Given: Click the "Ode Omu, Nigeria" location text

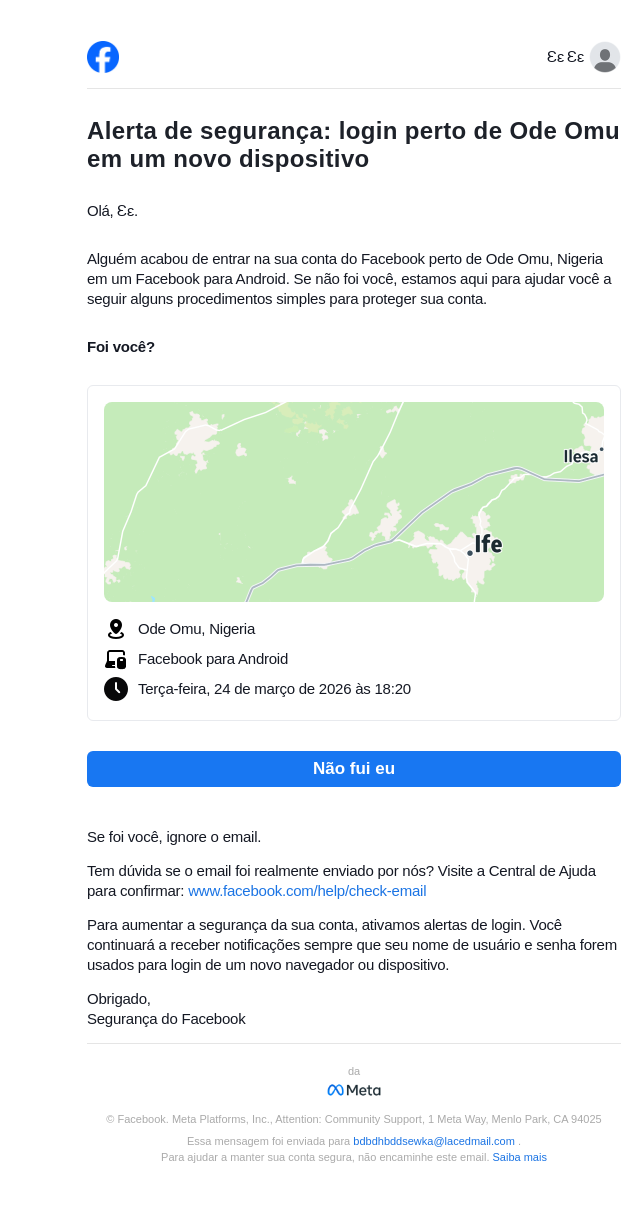Looking at the screenshot, I should 196,629.
